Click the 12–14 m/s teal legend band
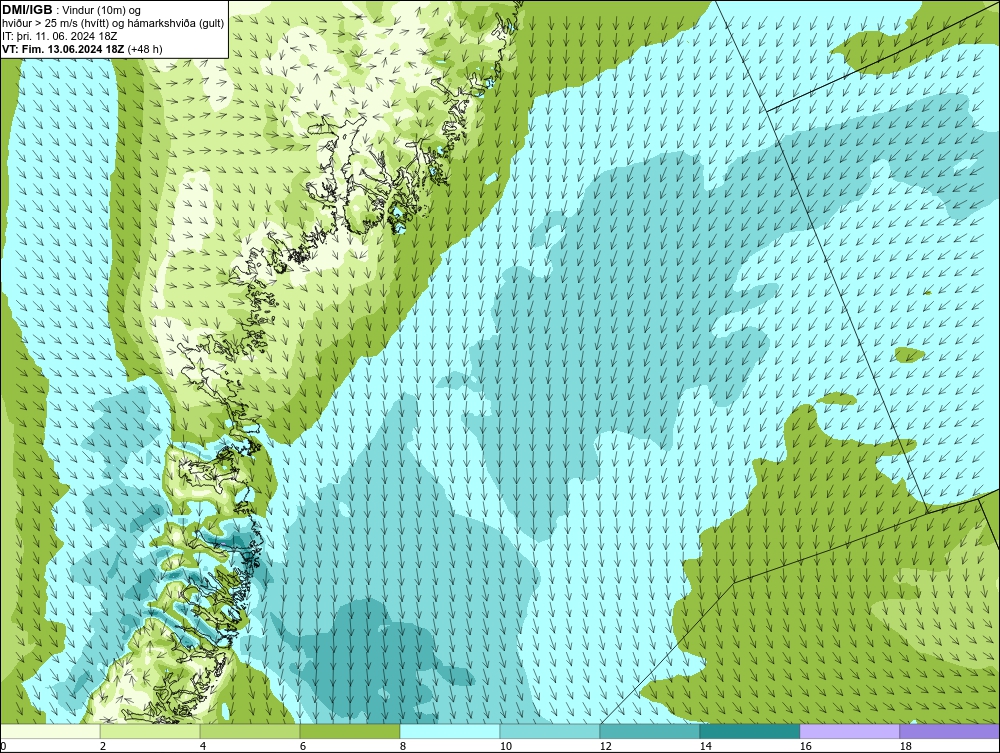This screenshot has height=753, width=1000. [x=650, y=731]
